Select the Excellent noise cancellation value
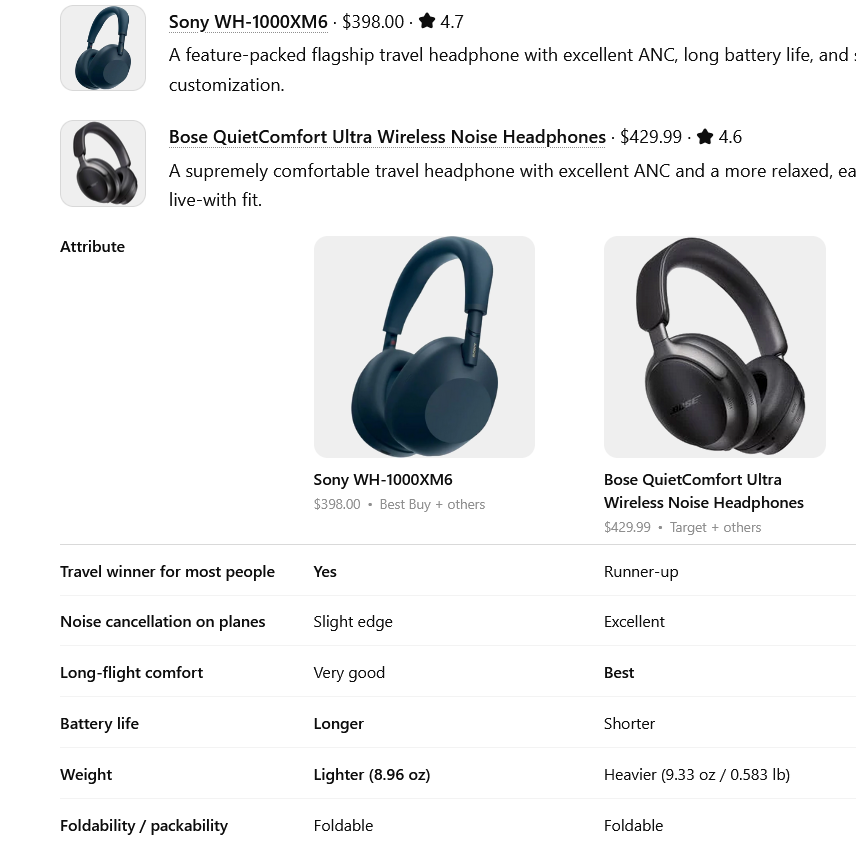 634,621
